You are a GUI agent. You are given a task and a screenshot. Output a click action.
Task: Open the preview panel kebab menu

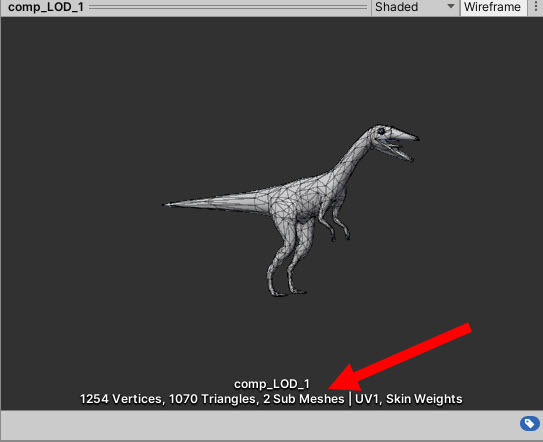pos(535,7)
